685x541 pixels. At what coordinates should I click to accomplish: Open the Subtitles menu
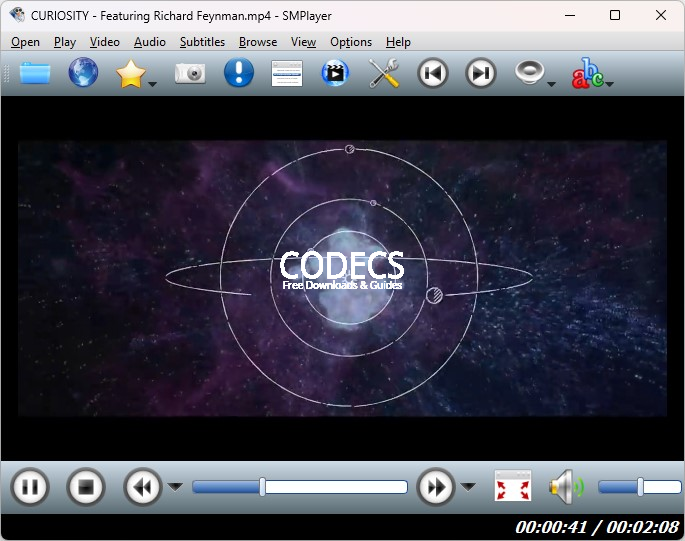click(202, 42)
